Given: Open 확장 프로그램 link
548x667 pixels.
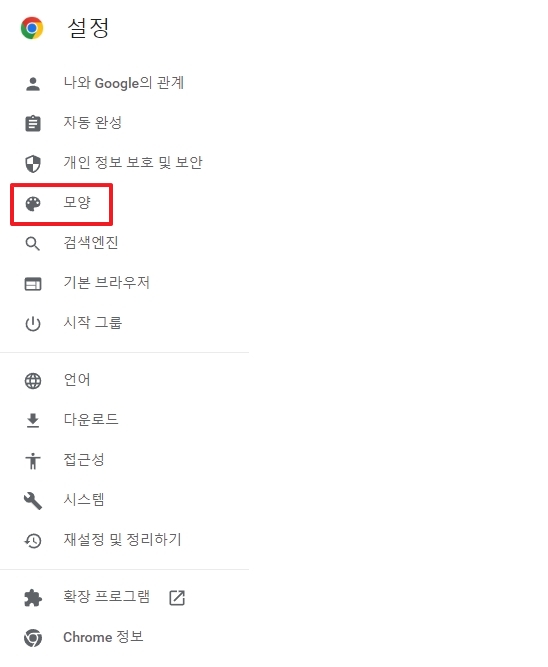Looking at the screenshot, I should tap(106, 596).
